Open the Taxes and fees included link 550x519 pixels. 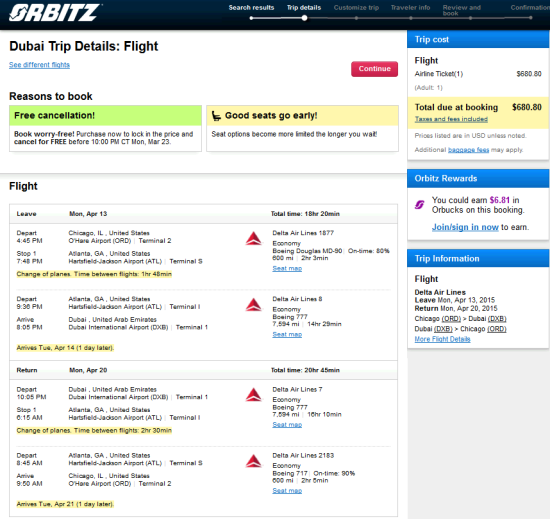coord(451,119)
